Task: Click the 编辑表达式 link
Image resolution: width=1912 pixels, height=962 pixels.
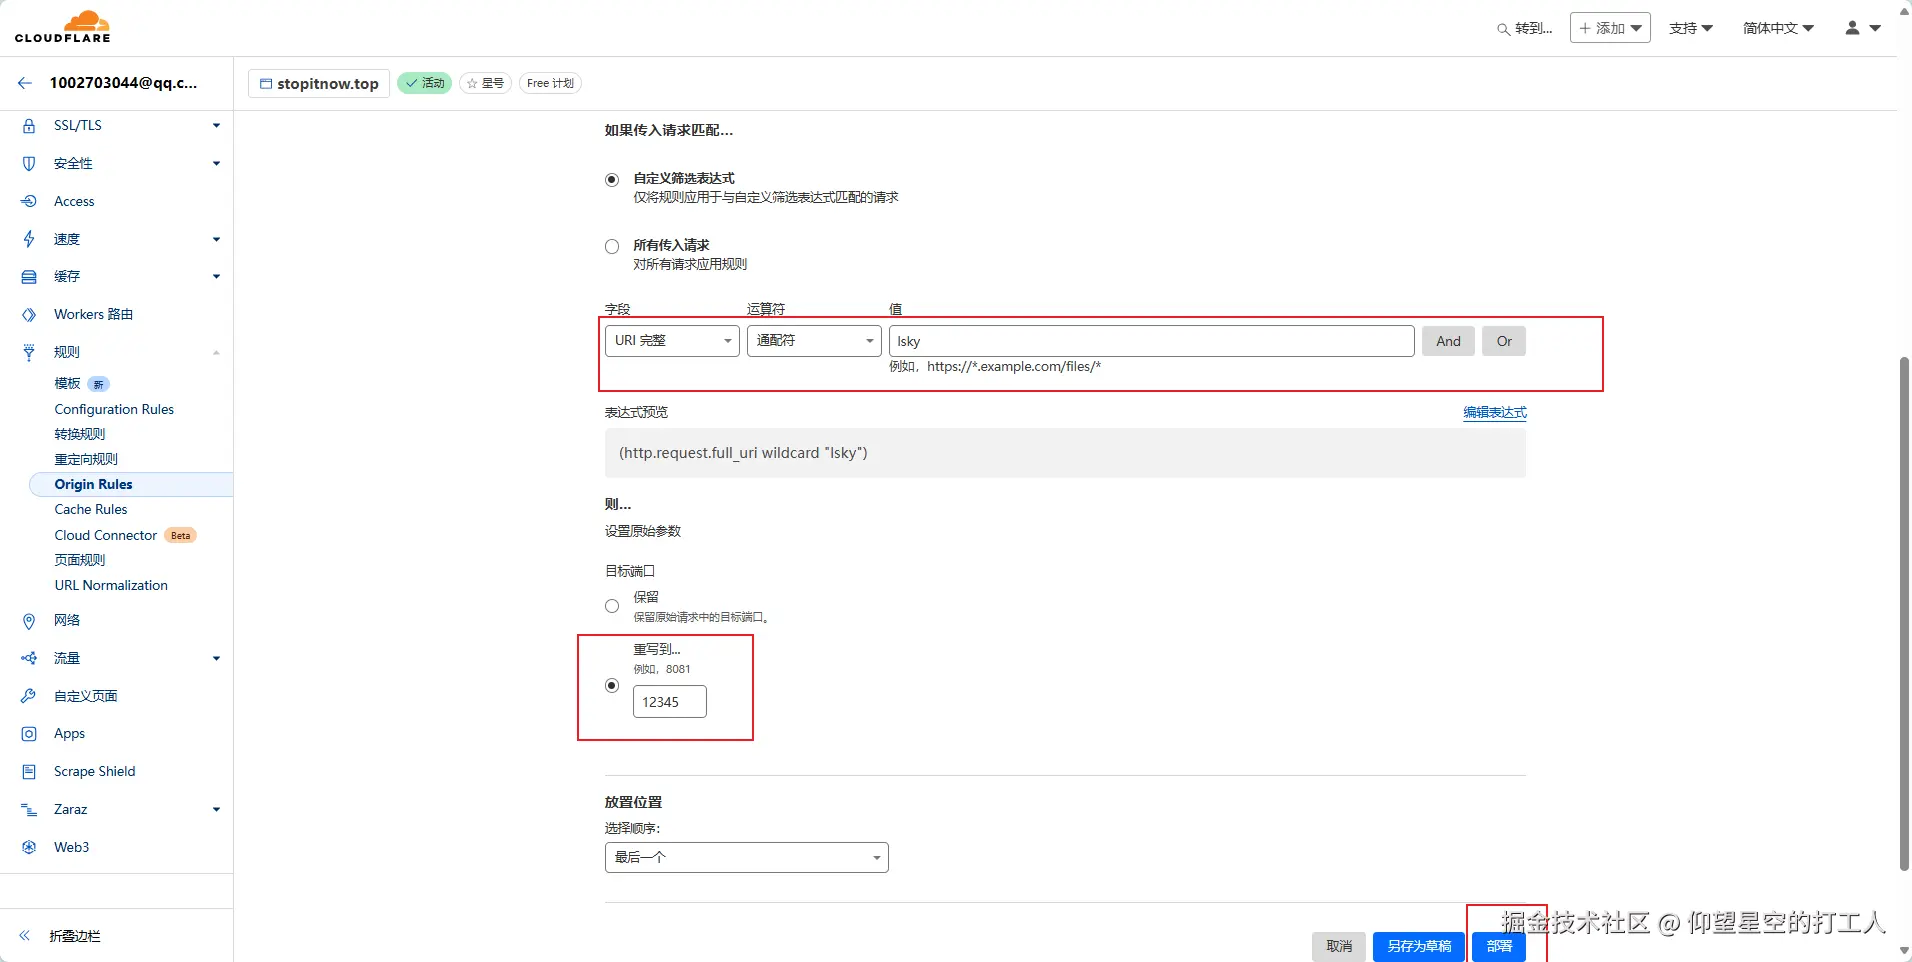Action: click(1495, 412)
